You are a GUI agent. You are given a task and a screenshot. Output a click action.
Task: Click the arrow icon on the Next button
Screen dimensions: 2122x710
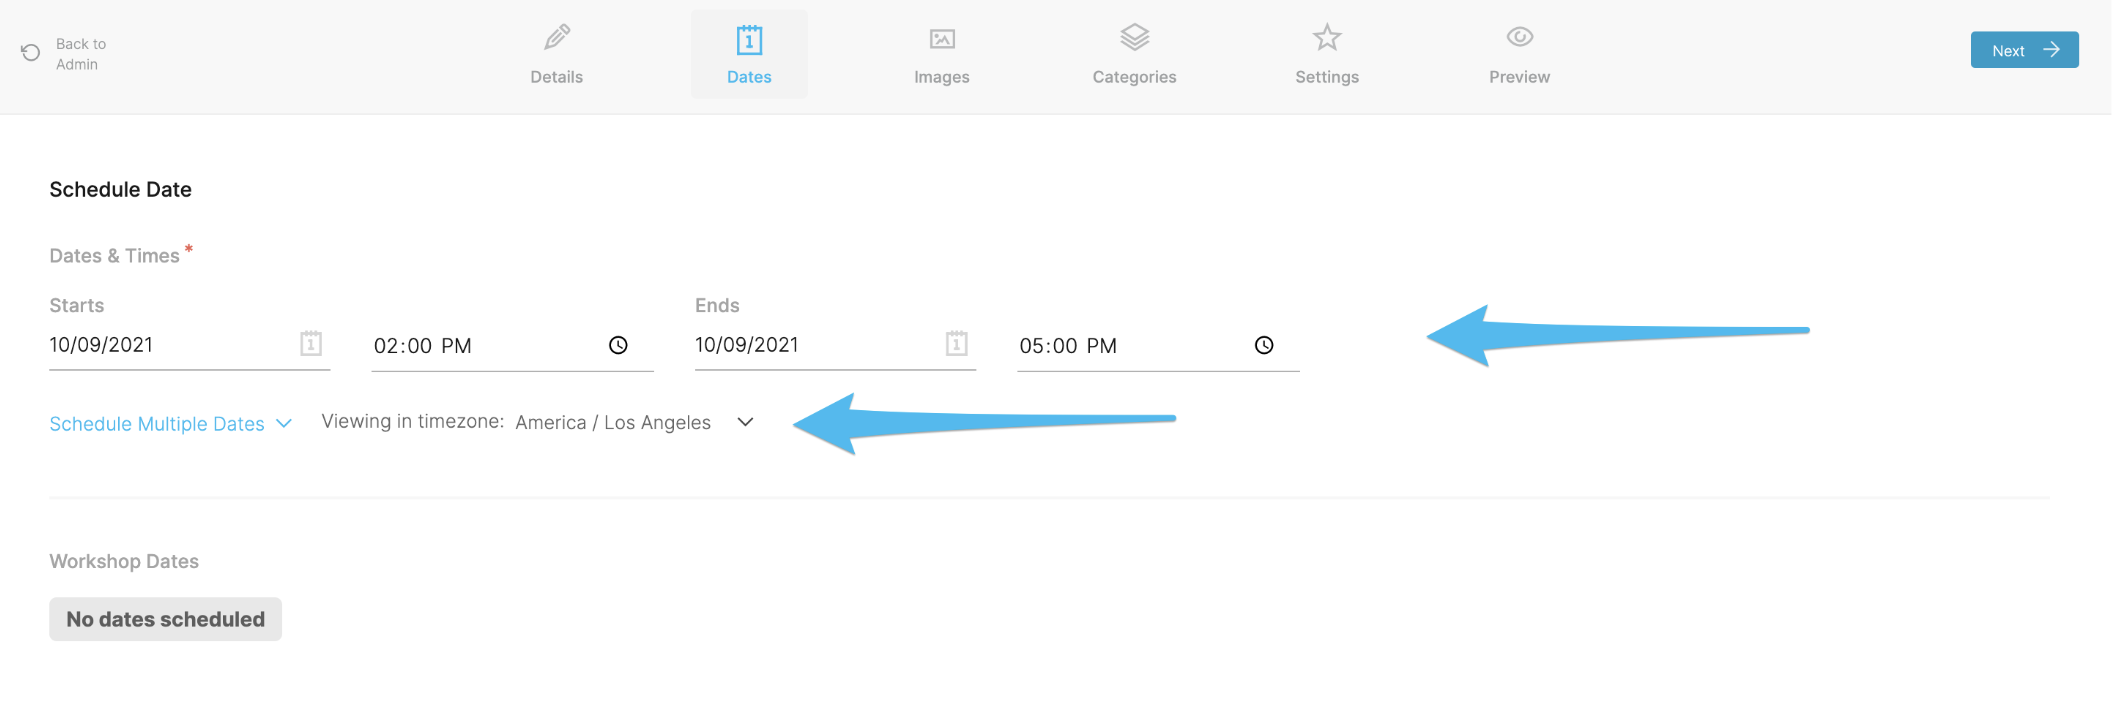[x=2051, y=50]
